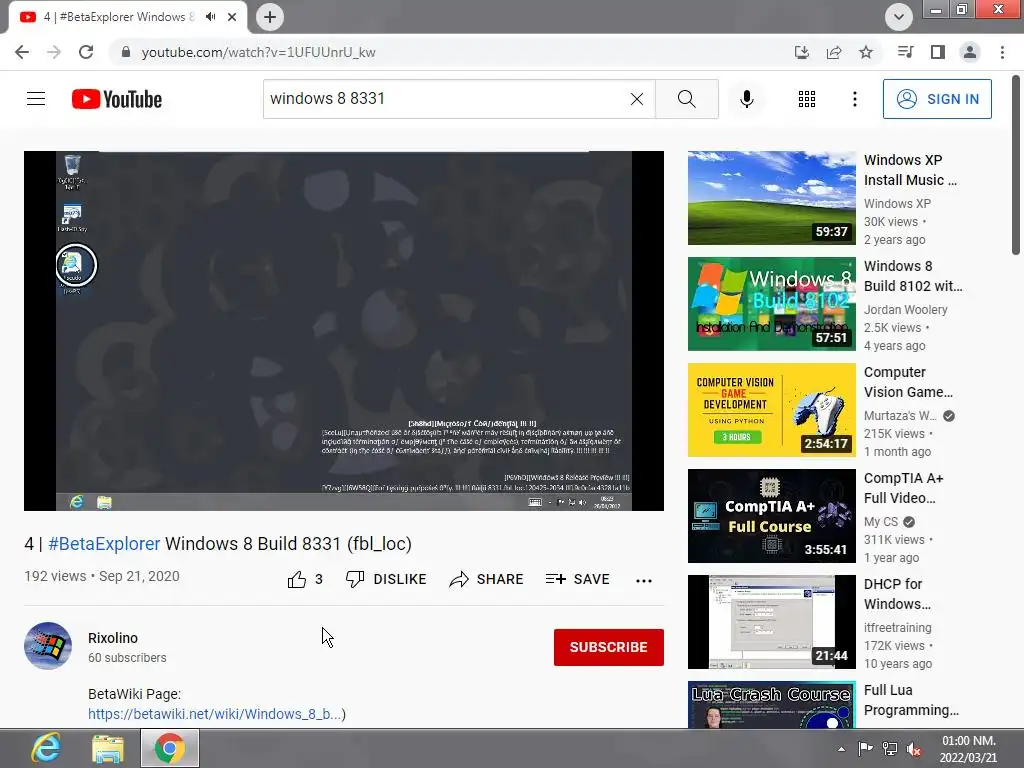Open the Rixolino channel name
1024x768 pixels.
point(113,638)
